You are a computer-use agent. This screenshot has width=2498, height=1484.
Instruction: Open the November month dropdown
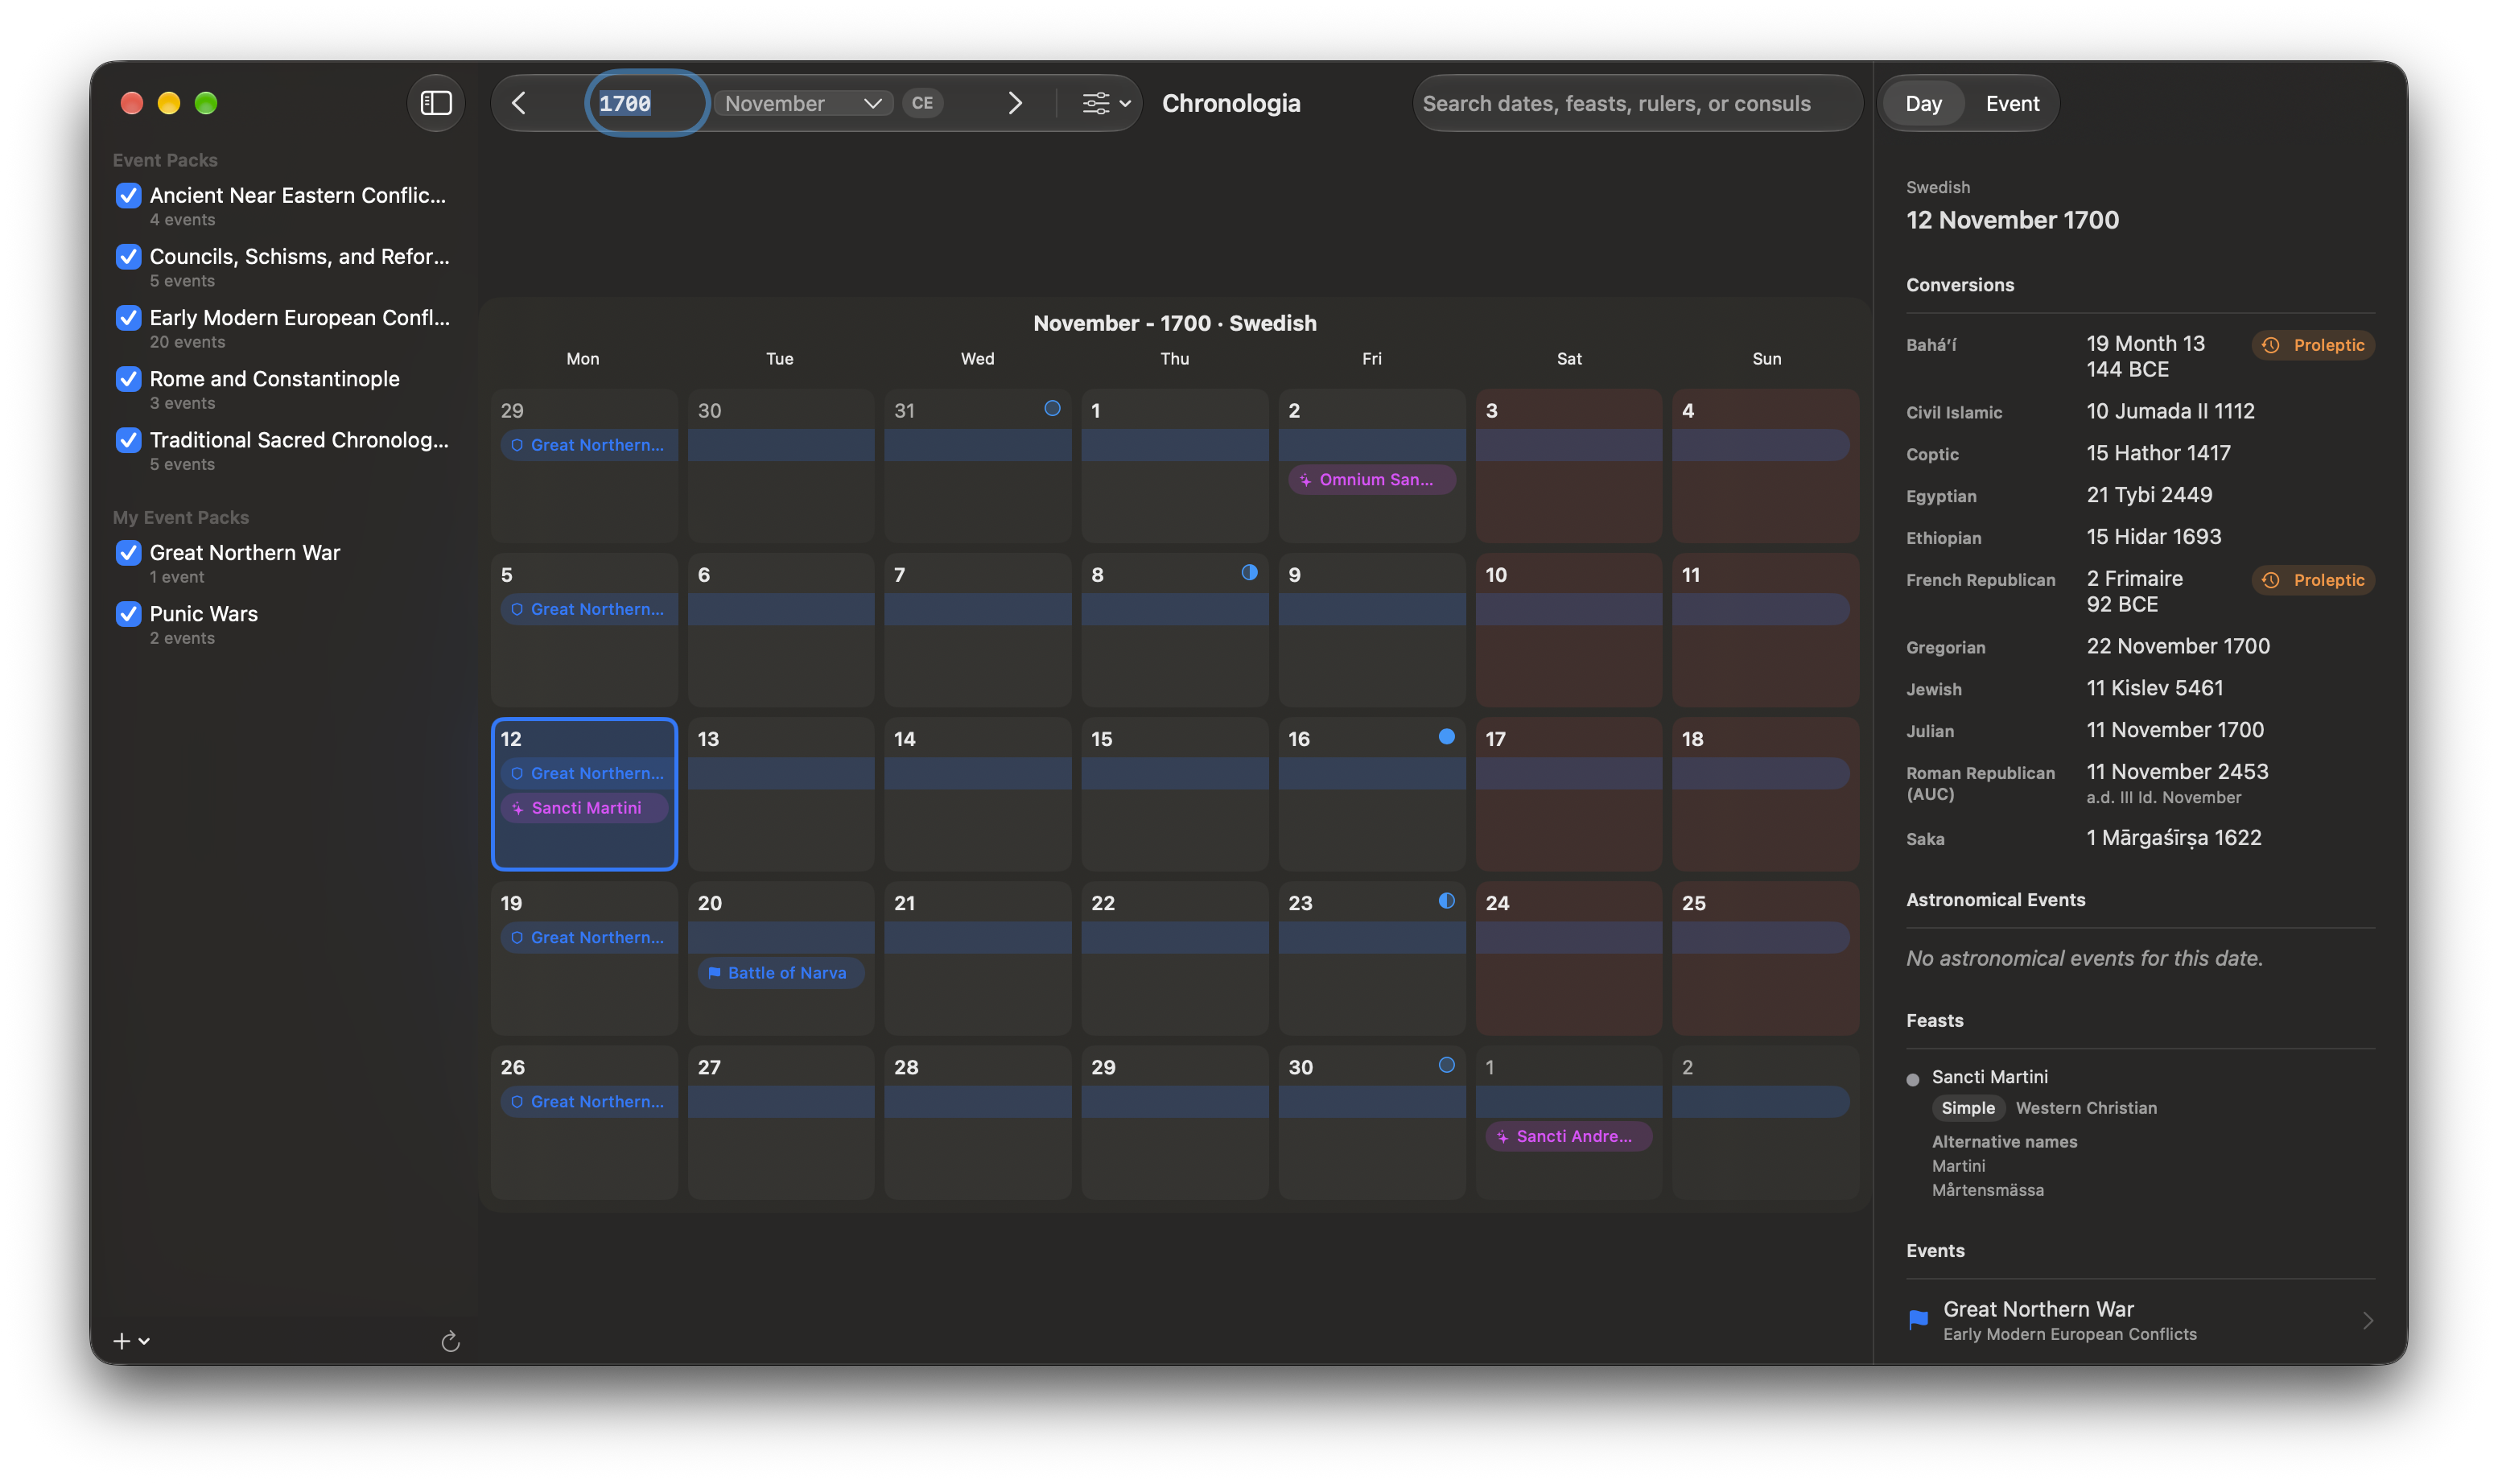(x=802, y=103)
